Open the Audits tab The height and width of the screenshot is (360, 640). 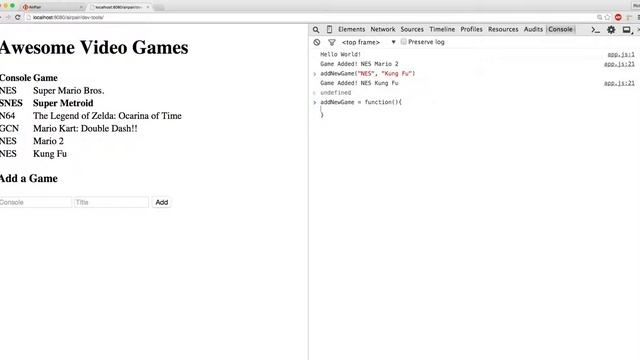[x=533, y=29]
